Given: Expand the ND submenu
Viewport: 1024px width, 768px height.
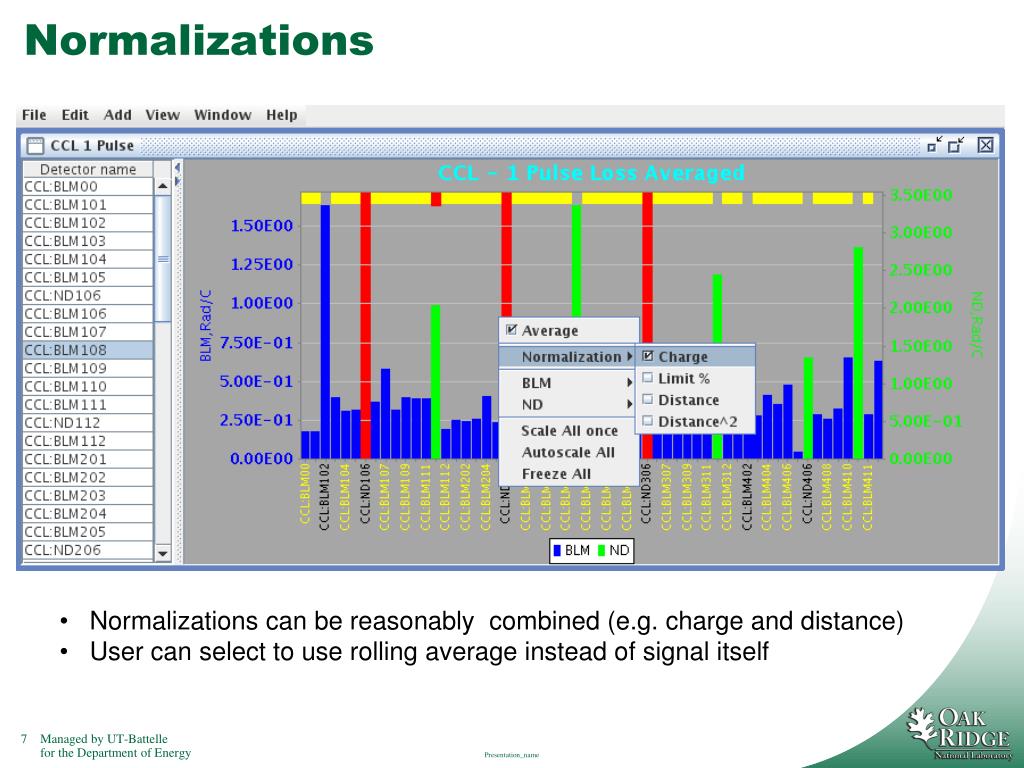Looking at the screenshot, I should [x=569, y=404].
